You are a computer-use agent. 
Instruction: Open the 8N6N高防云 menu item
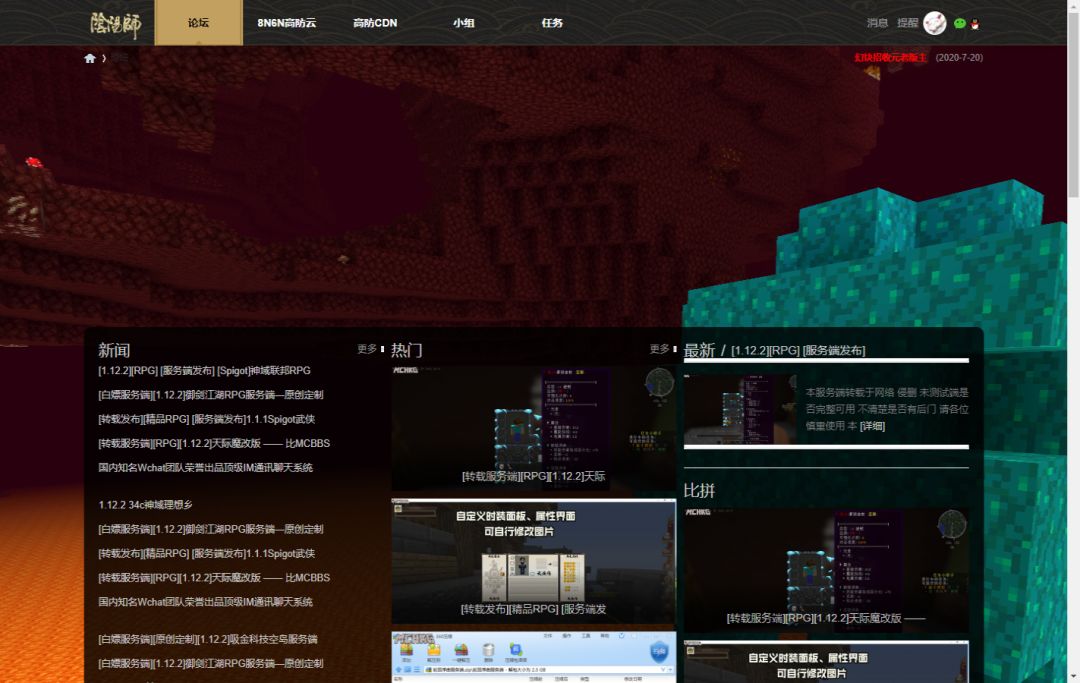[287, 23]
